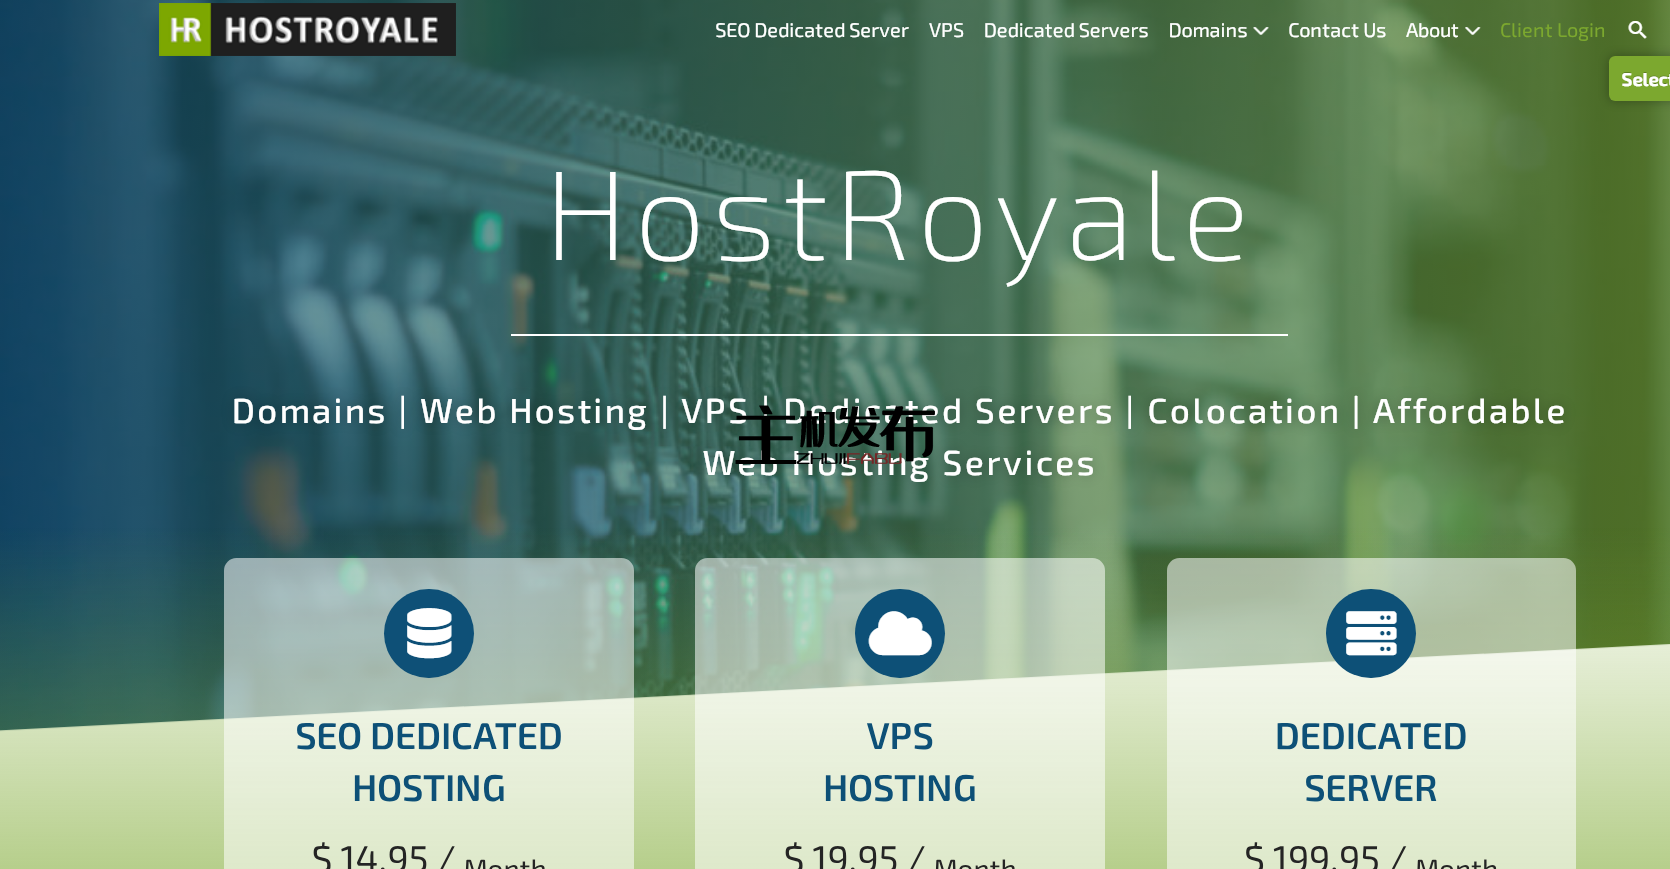Open the search magnifier icon
This screenshot has width=1670, height=869.
pos(1637,30)
